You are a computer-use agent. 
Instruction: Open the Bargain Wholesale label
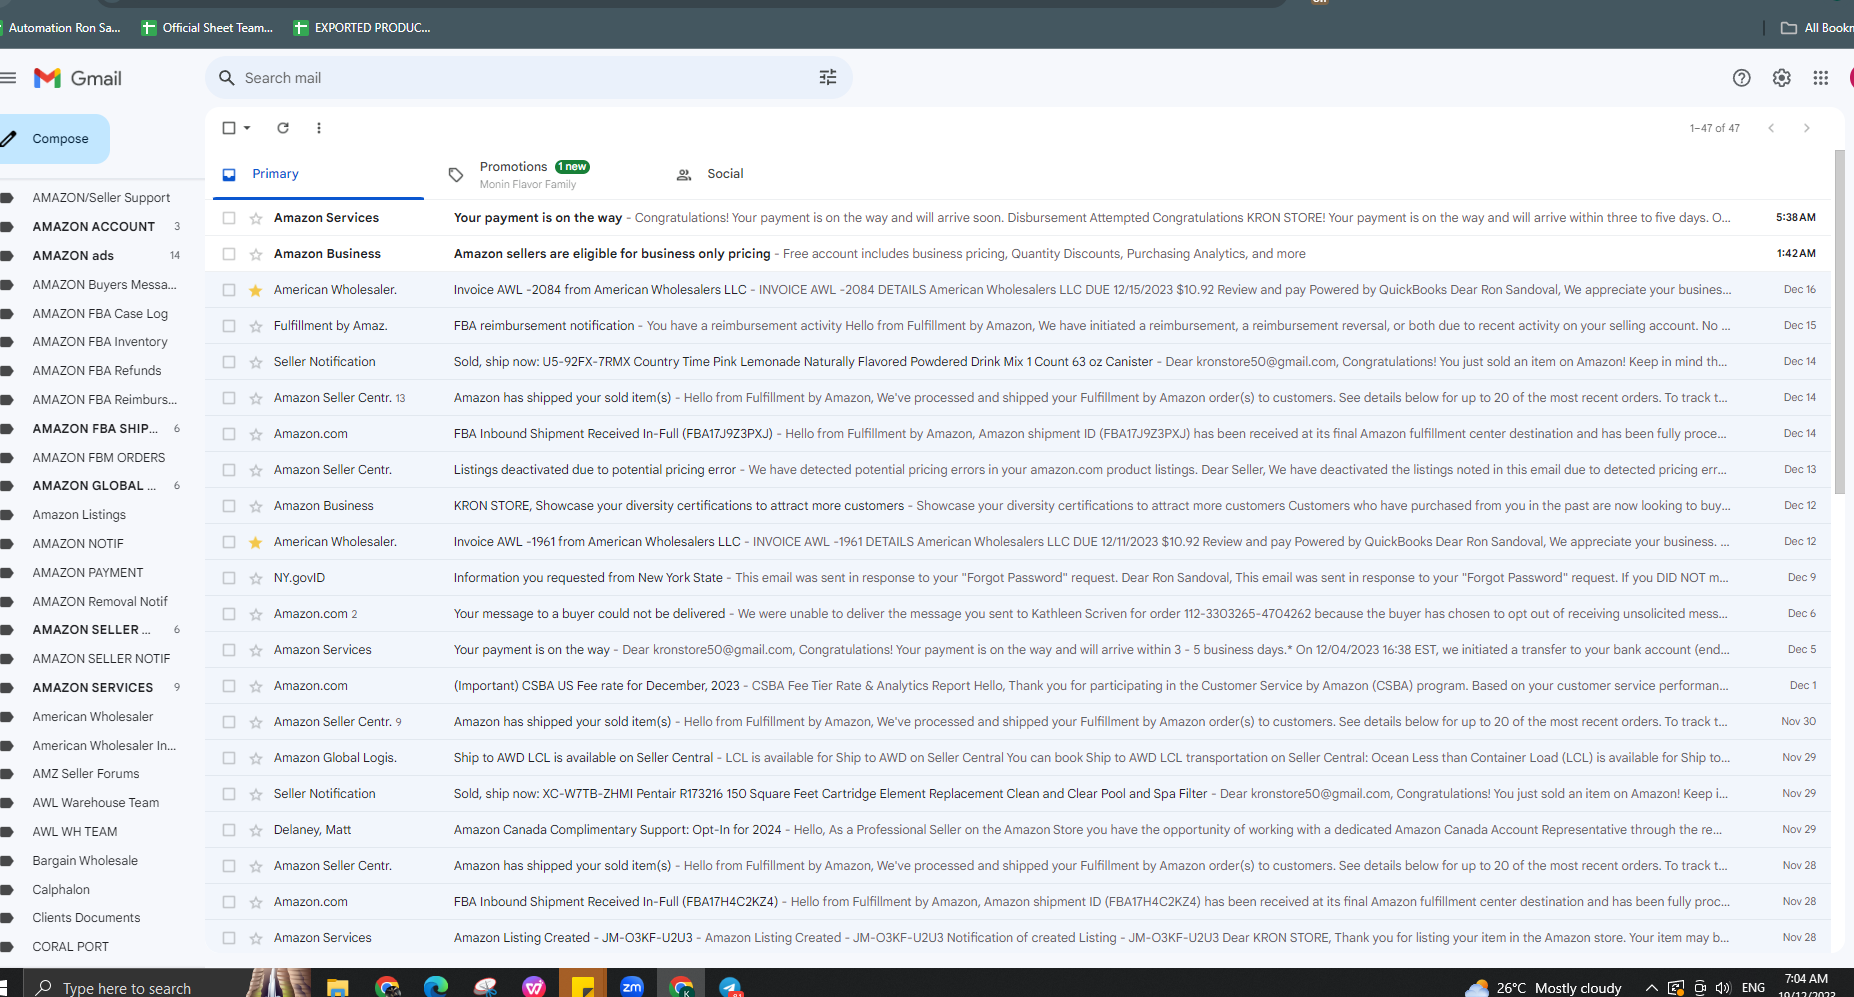point(85,861)
